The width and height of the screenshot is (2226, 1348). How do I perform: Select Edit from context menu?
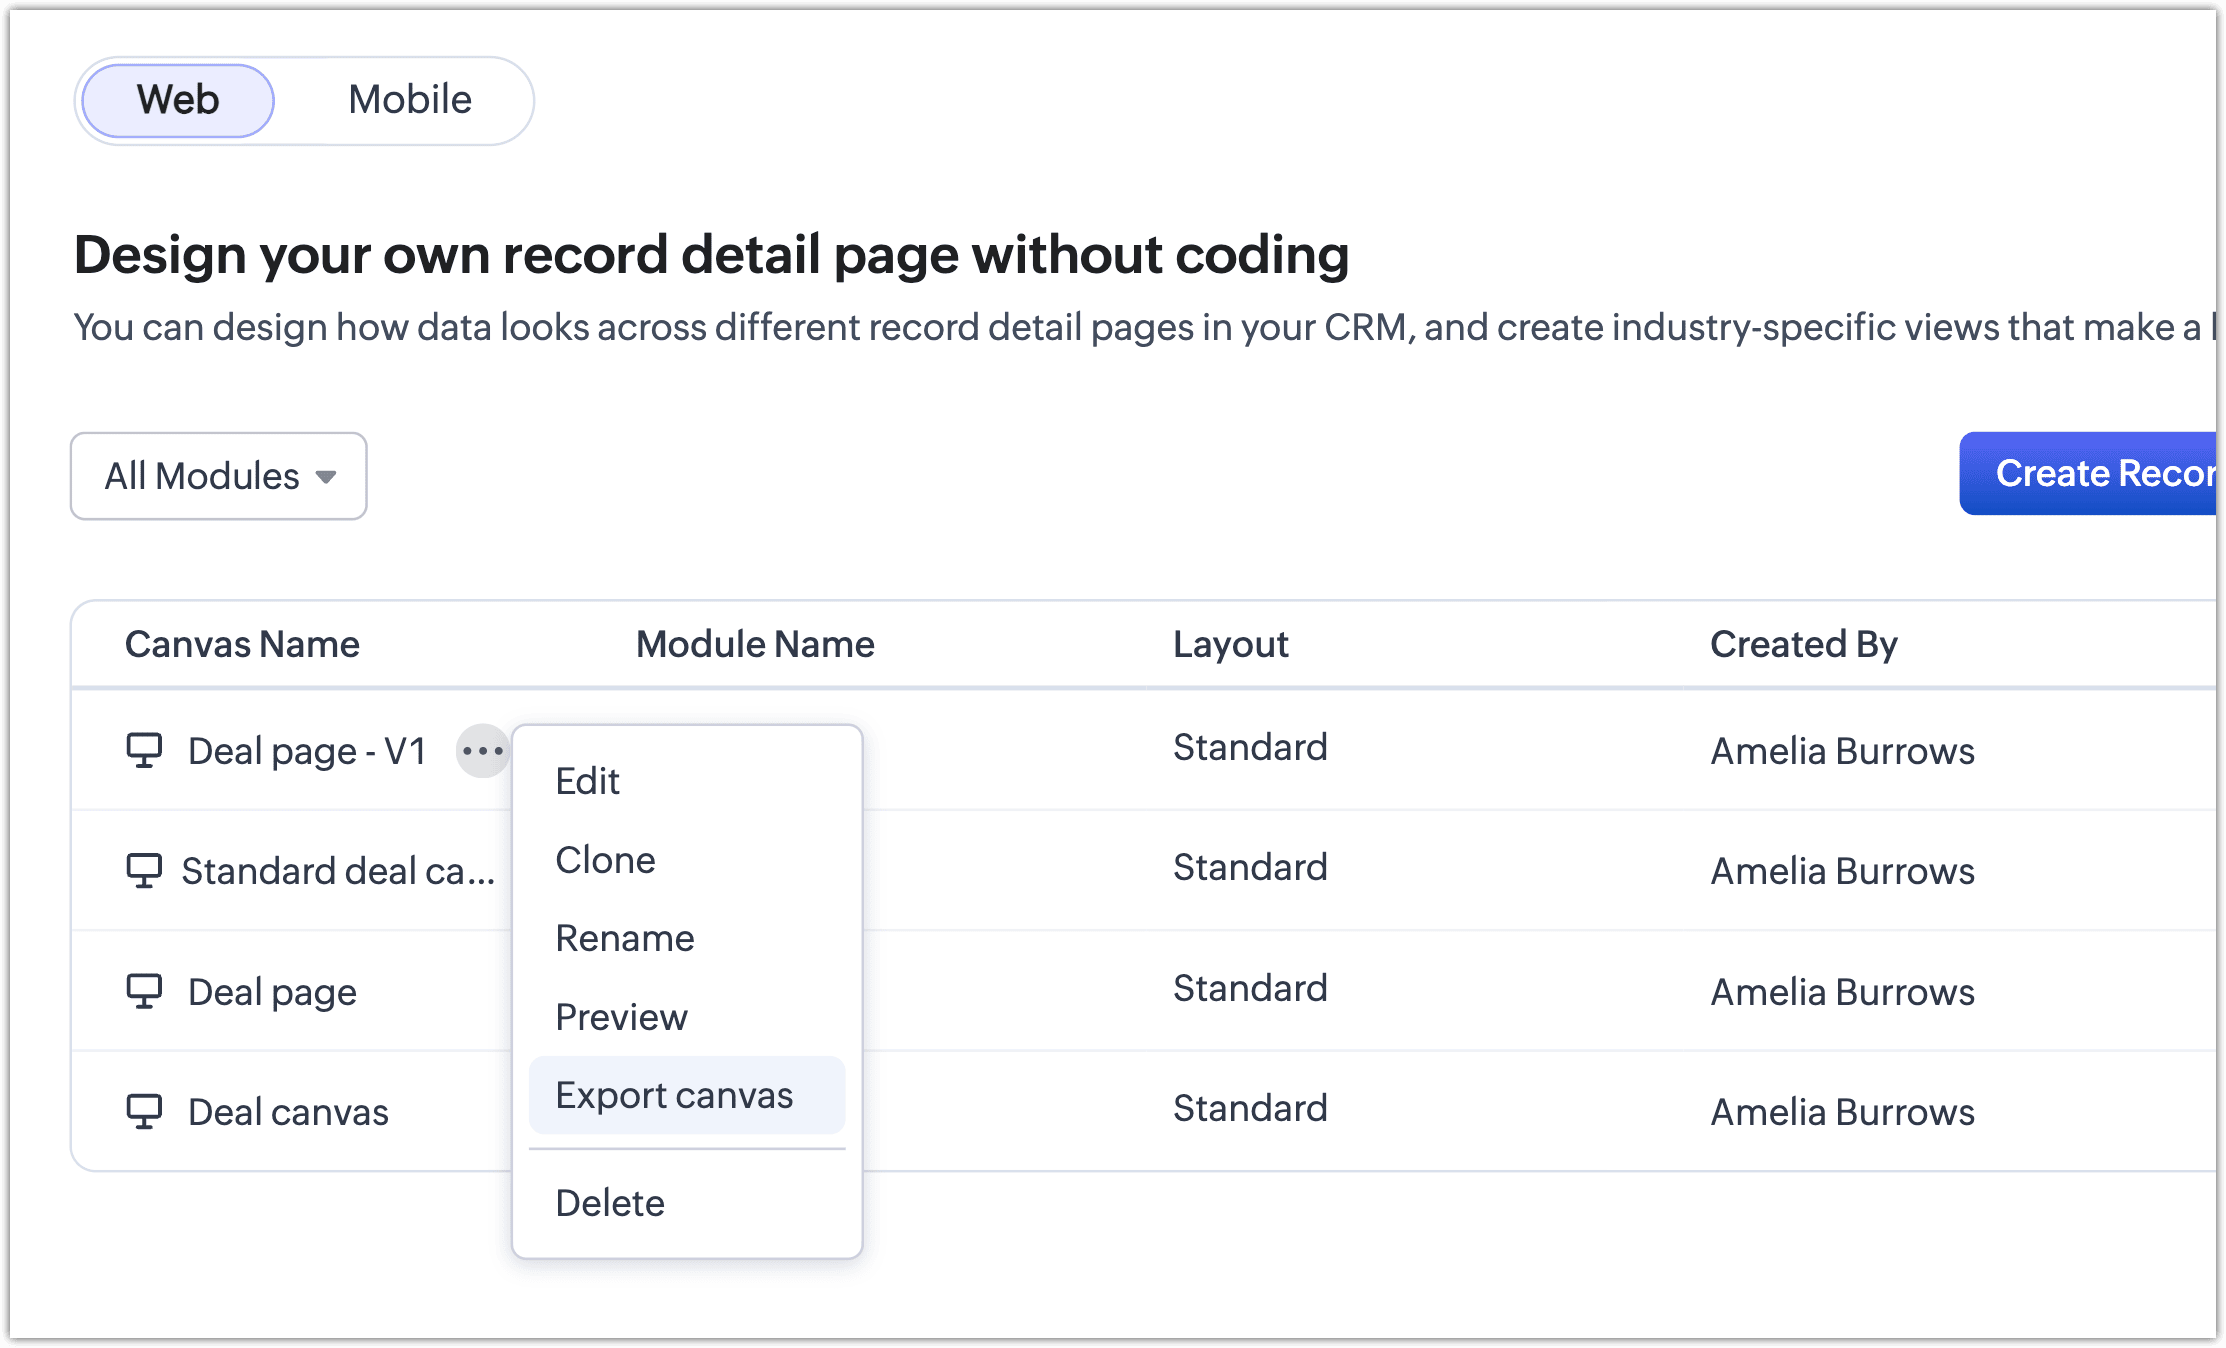pos(588,781)
